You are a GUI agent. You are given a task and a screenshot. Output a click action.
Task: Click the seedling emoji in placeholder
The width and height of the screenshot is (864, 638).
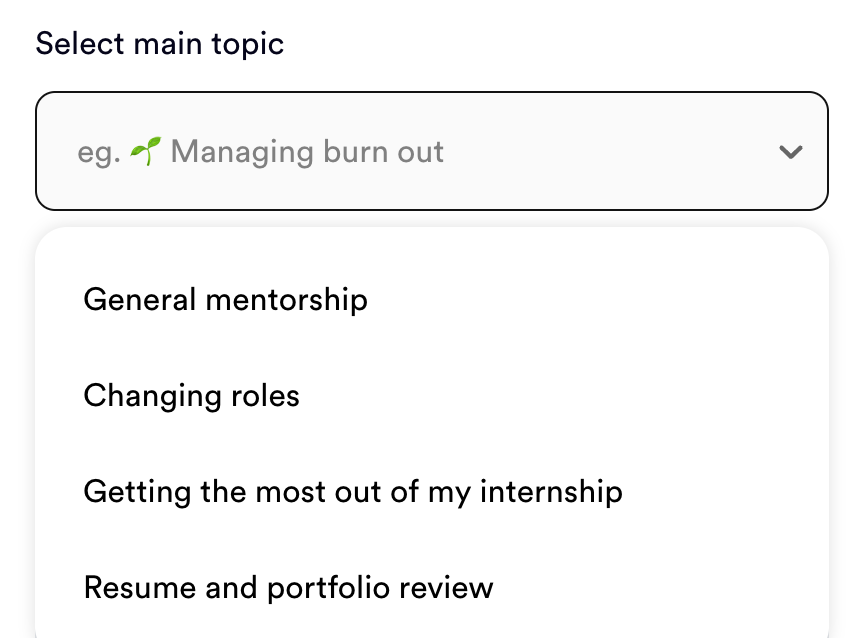coord(146,152)
